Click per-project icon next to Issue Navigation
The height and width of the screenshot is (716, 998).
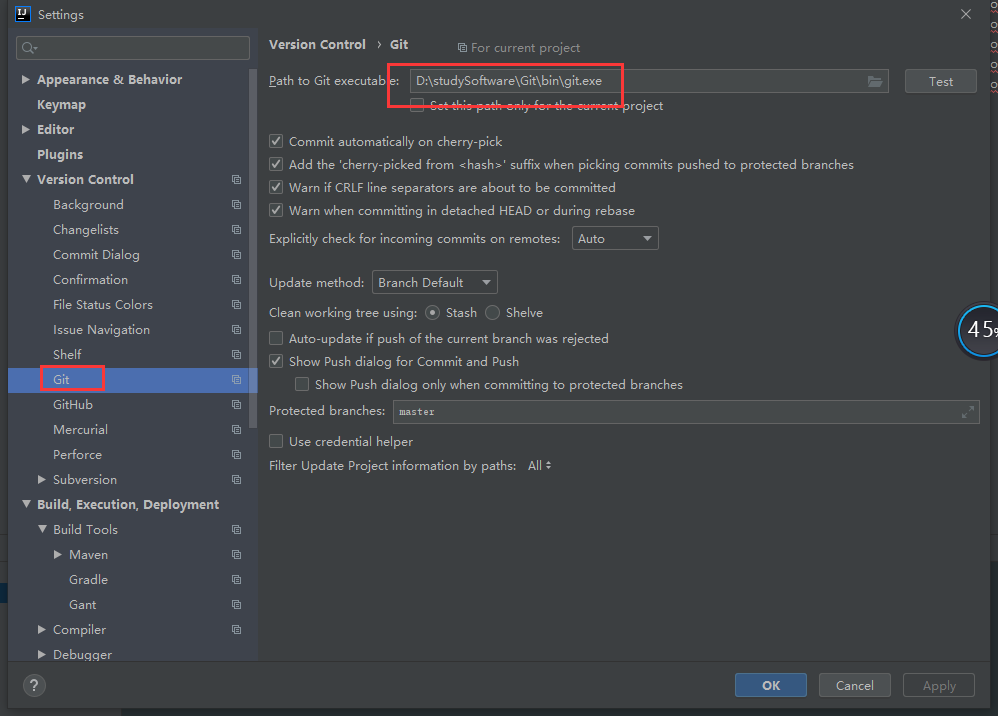236,330
